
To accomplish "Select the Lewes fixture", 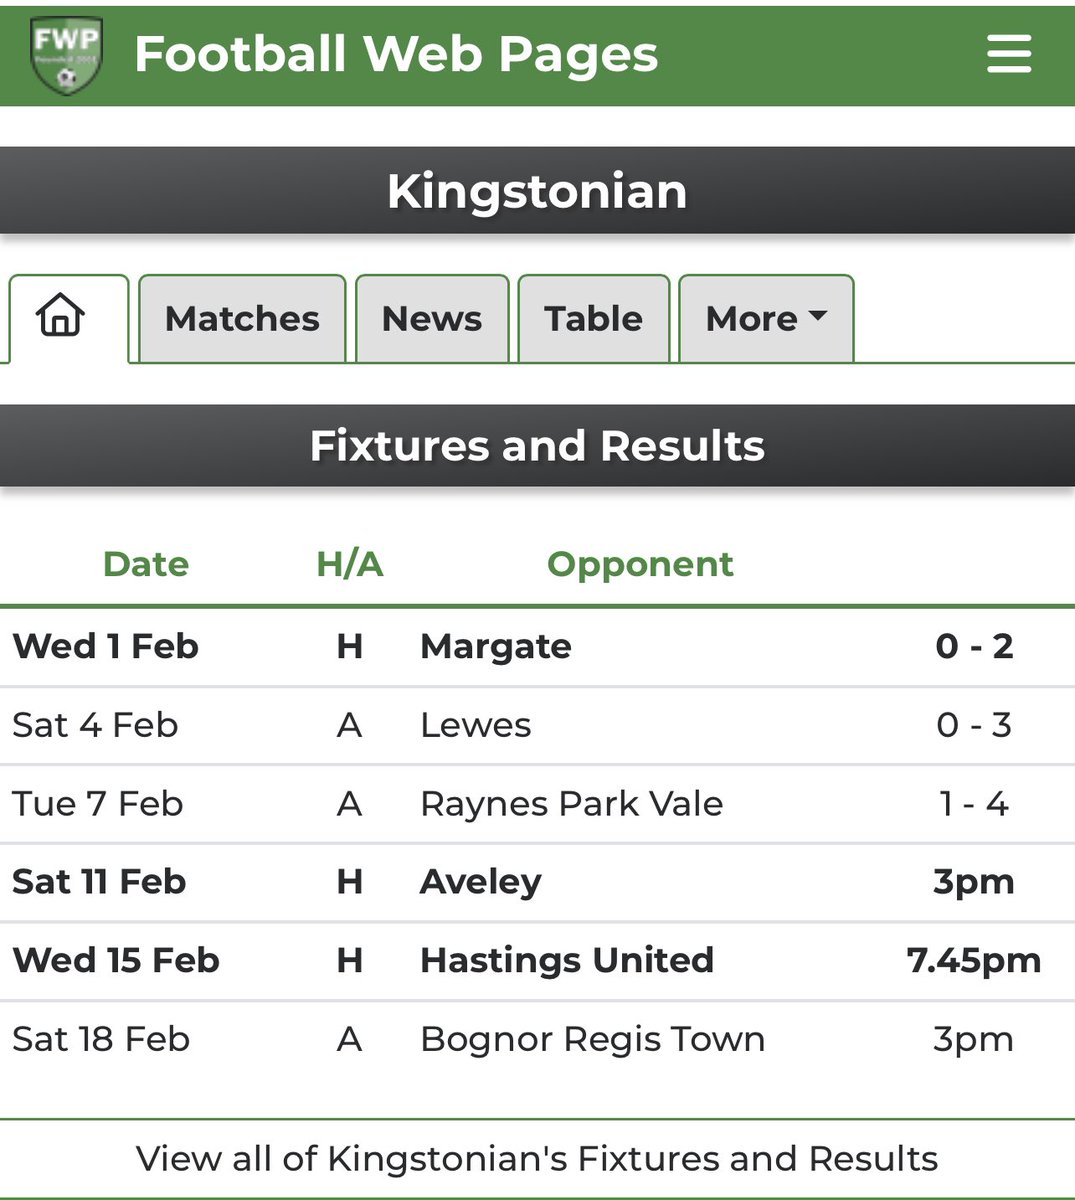I will coord(537,725).
